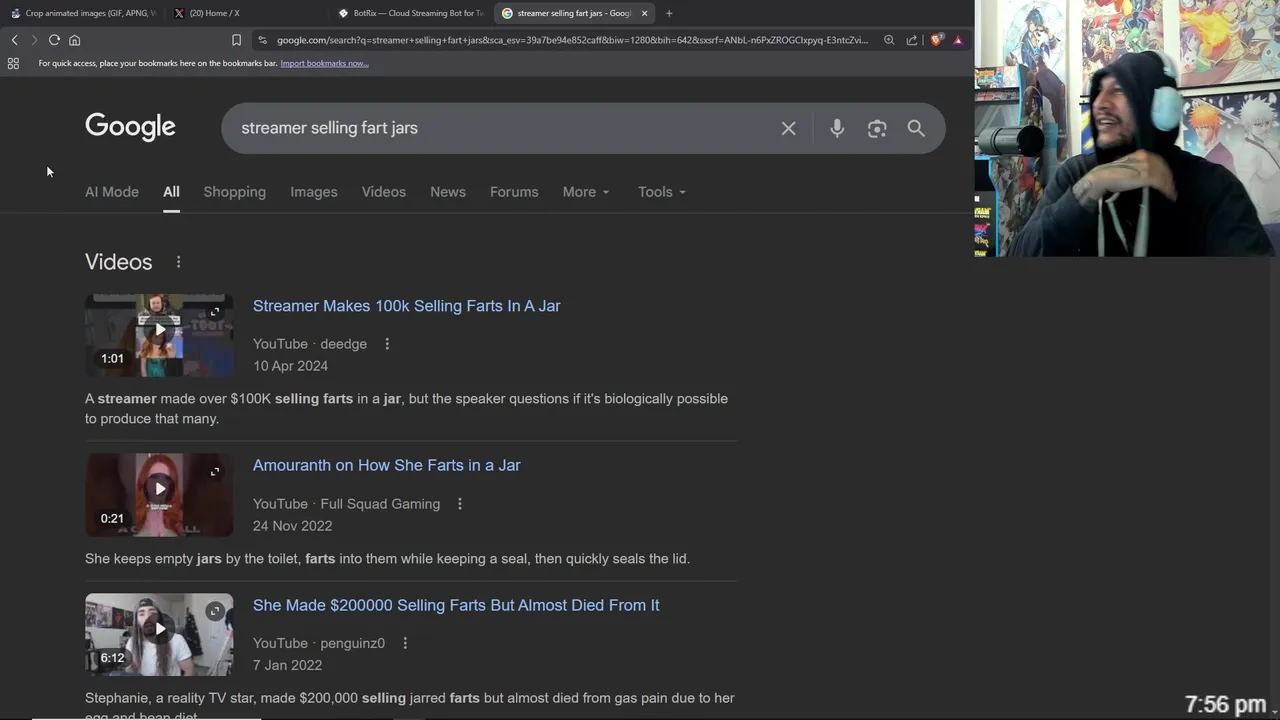Screen dimensions: 1280x720
Task: Open the Brave Shields lion icon
Action: point(936,40)
